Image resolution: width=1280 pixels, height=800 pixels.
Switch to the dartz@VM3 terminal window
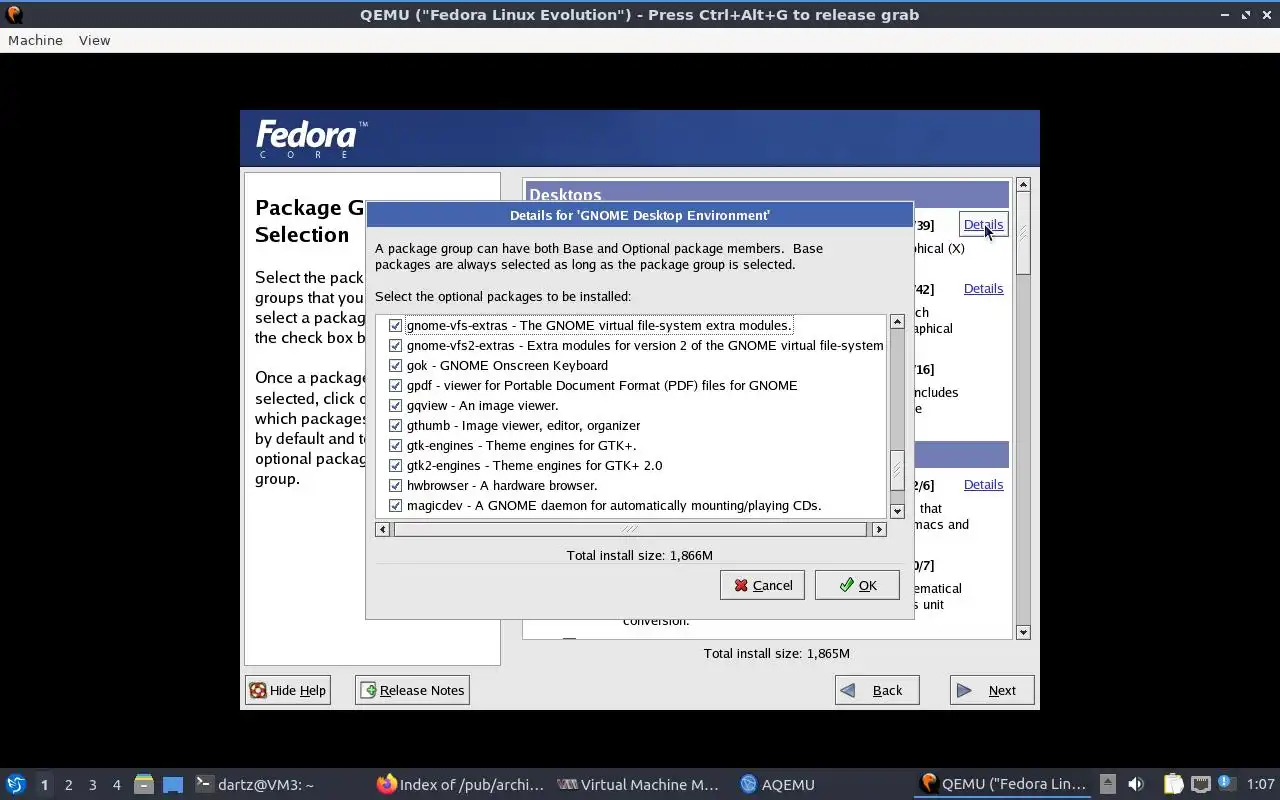tap(254, 785)
